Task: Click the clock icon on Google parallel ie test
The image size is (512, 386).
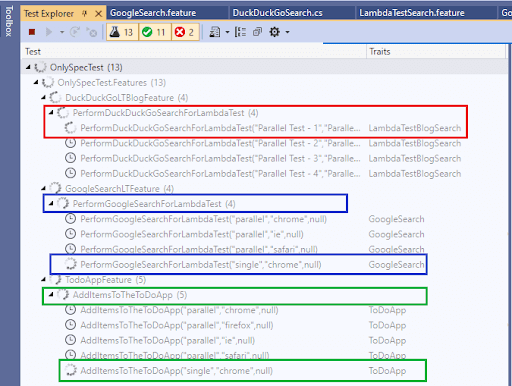Action: pyautogui.click(x=70, y=234)
